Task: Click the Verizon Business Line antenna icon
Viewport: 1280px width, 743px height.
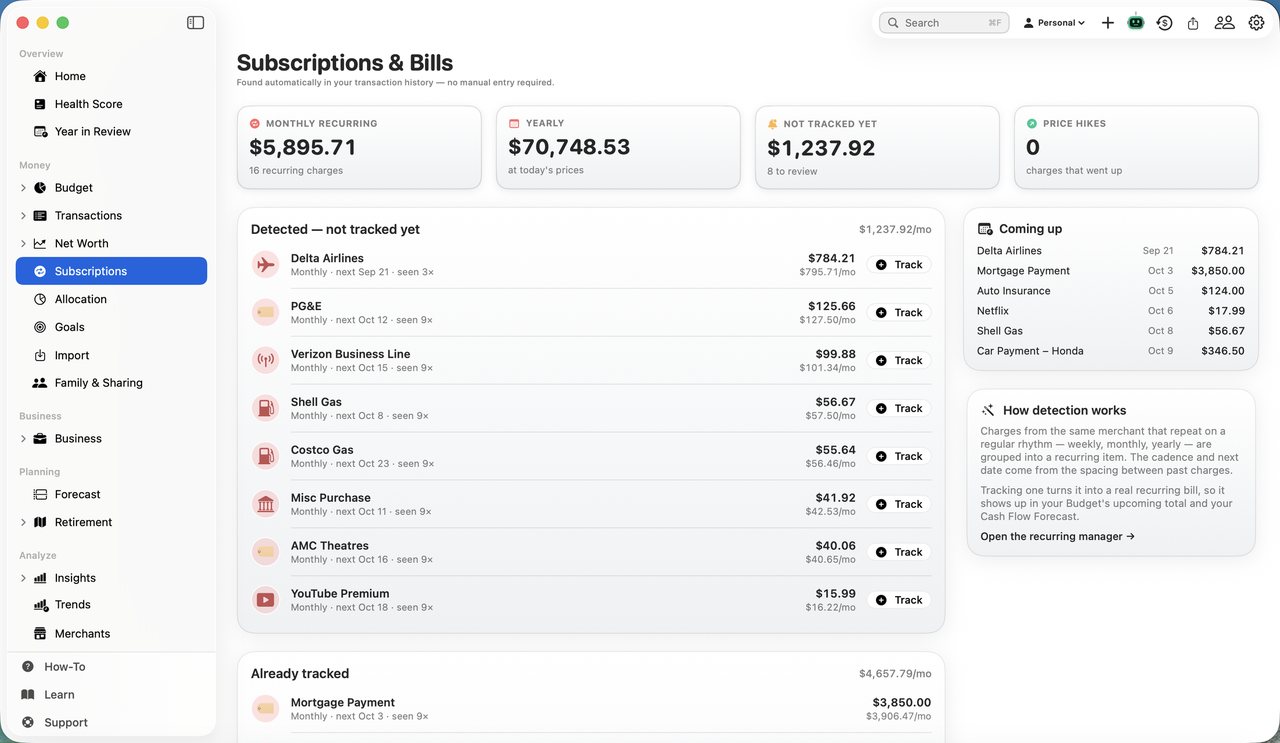Action: pos(265,360)
